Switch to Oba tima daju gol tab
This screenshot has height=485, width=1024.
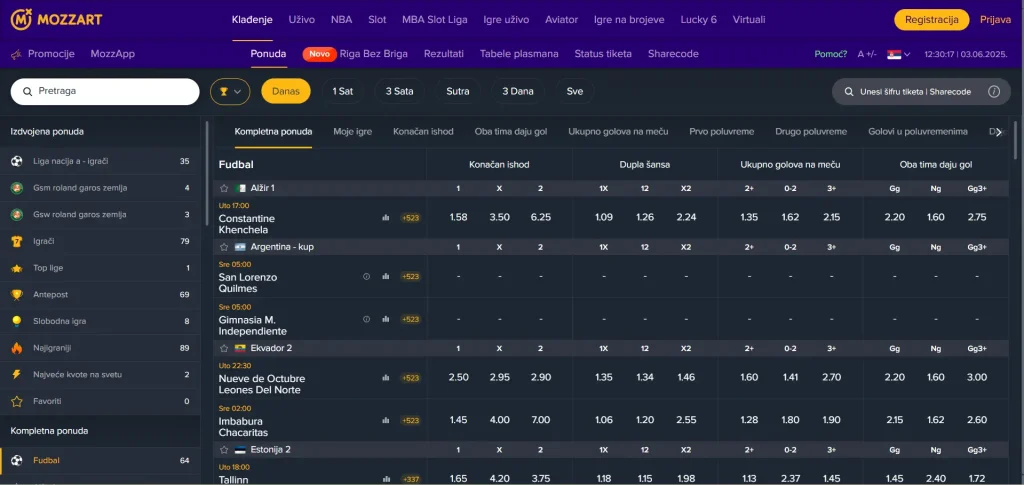511,132
